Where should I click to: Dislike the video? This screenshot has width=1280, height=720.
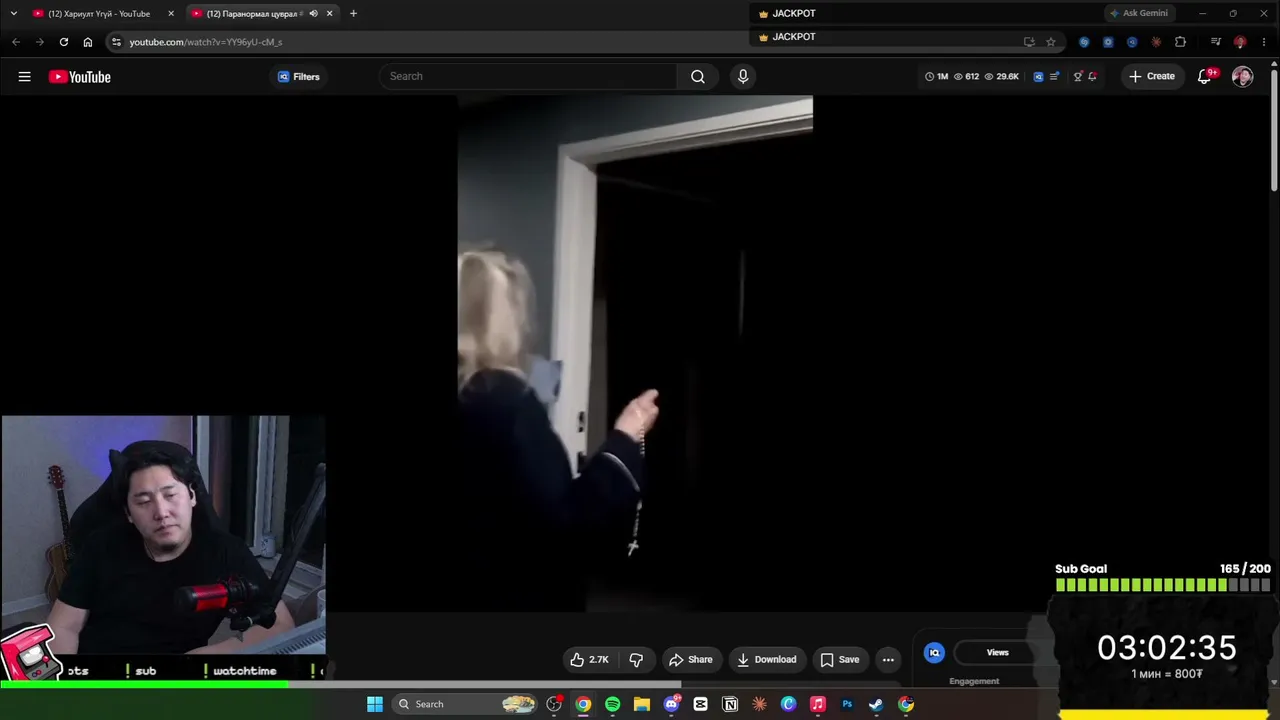point(636,660)
